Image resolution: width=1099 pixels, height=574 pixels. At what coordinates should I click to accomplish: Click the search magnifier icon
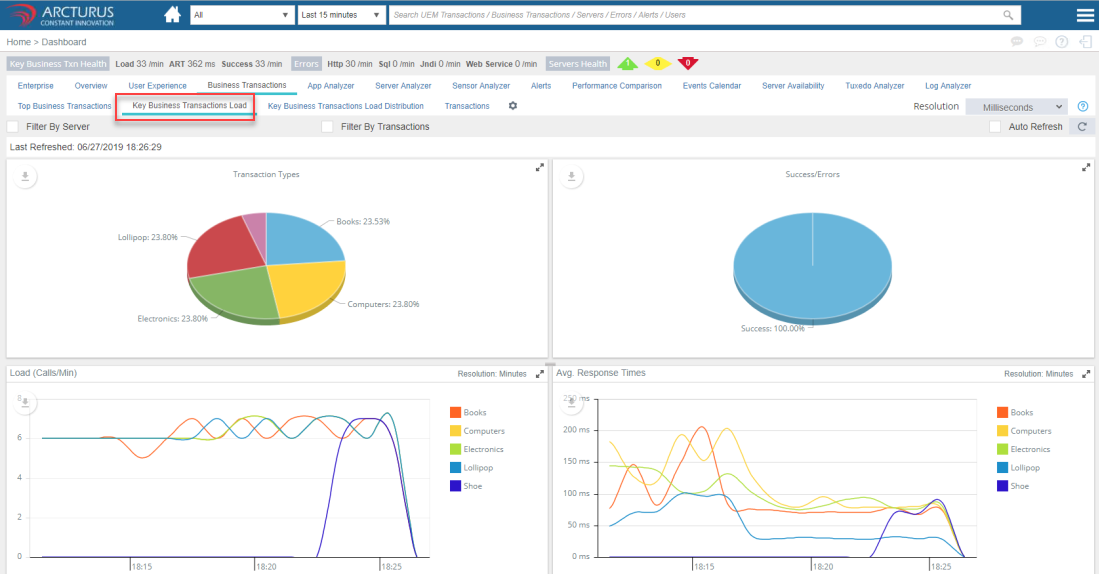1008,15
